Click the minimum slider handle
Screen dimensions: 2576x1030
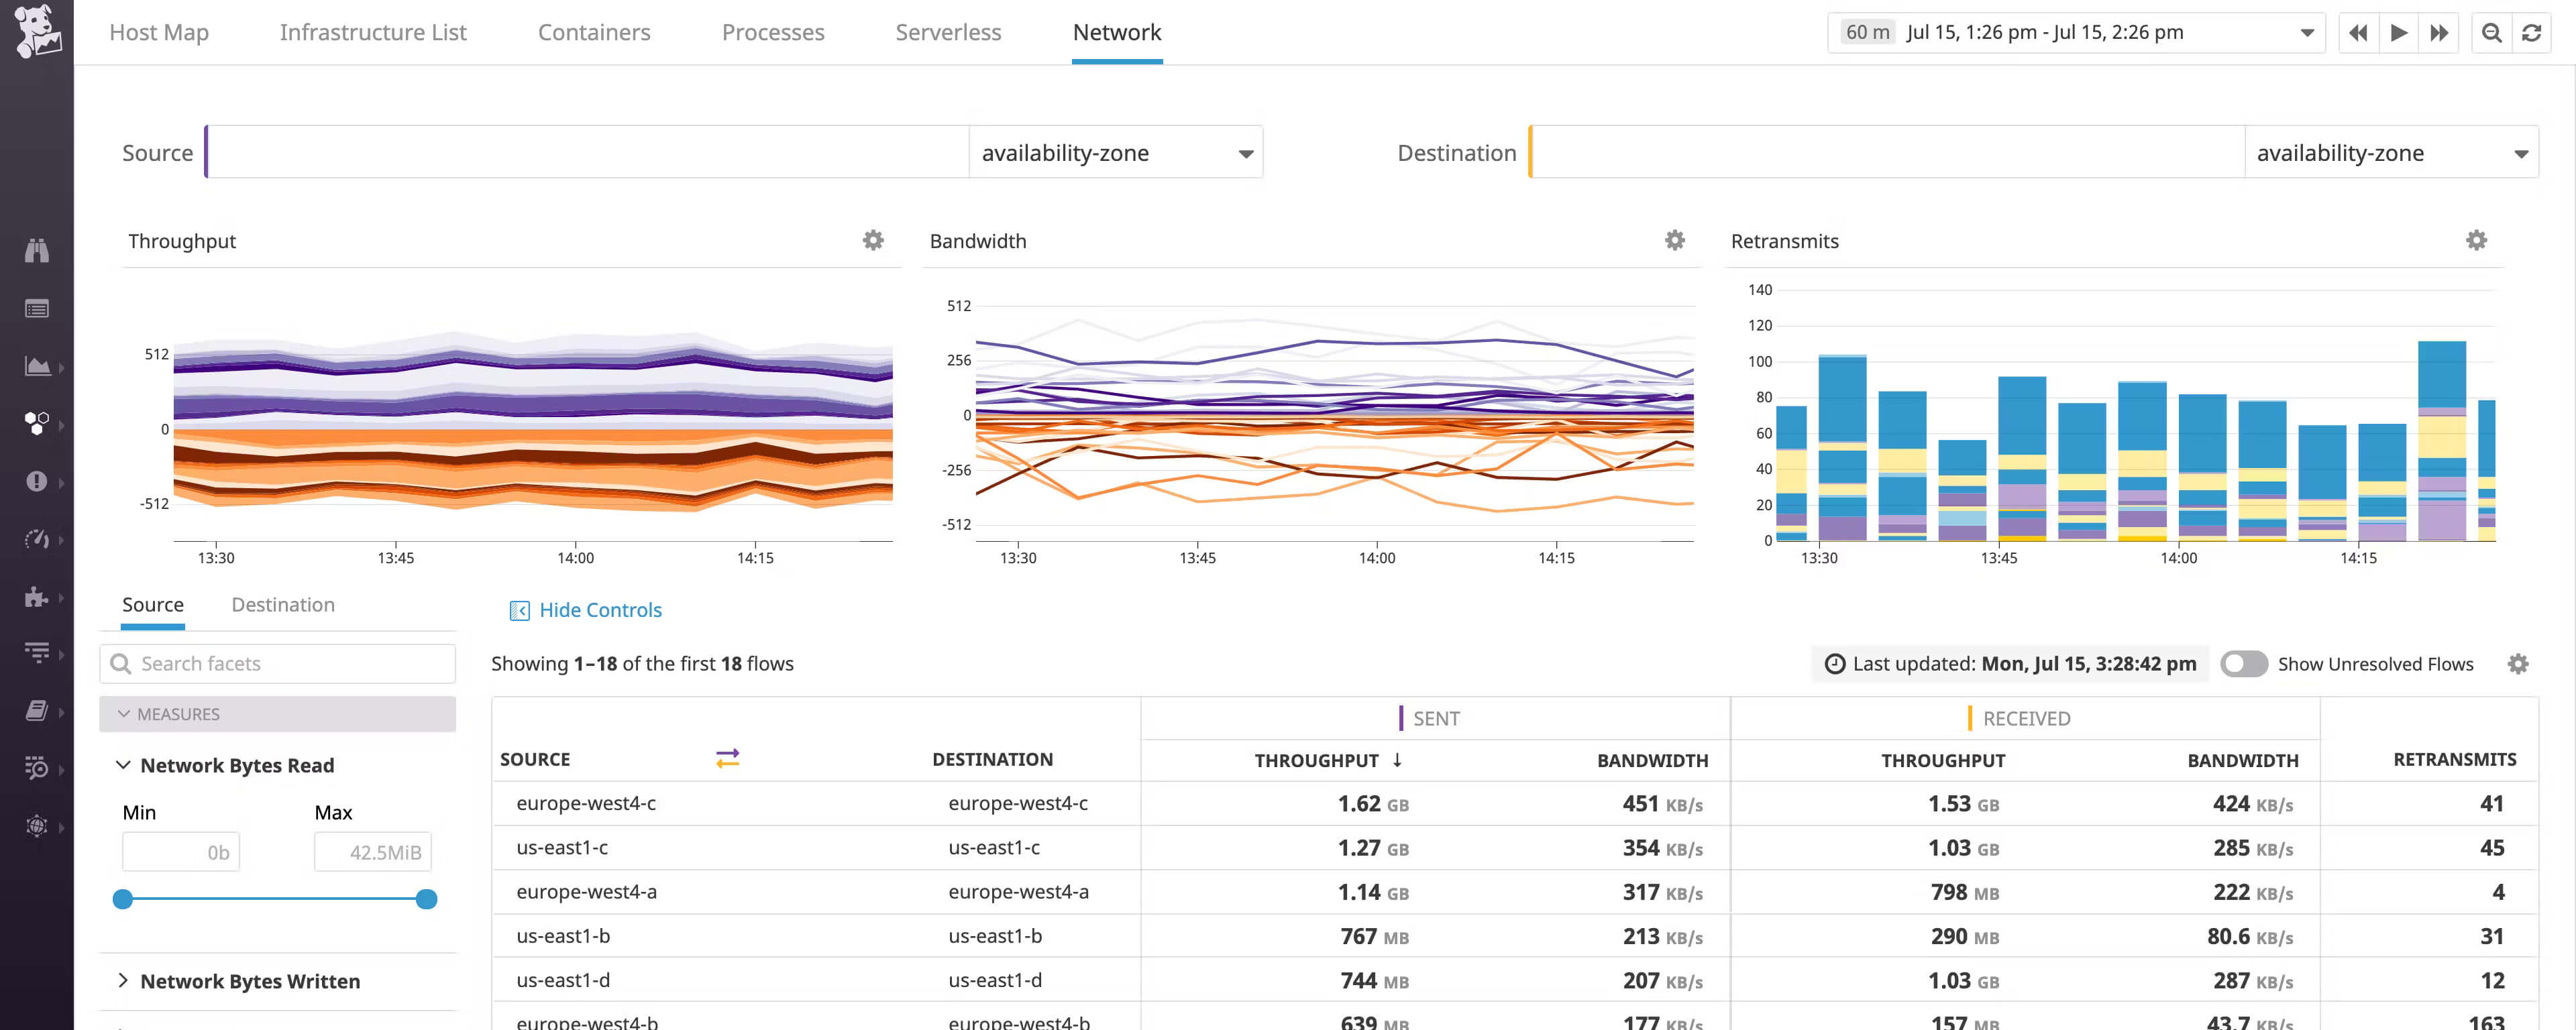(x=123, y=899)
